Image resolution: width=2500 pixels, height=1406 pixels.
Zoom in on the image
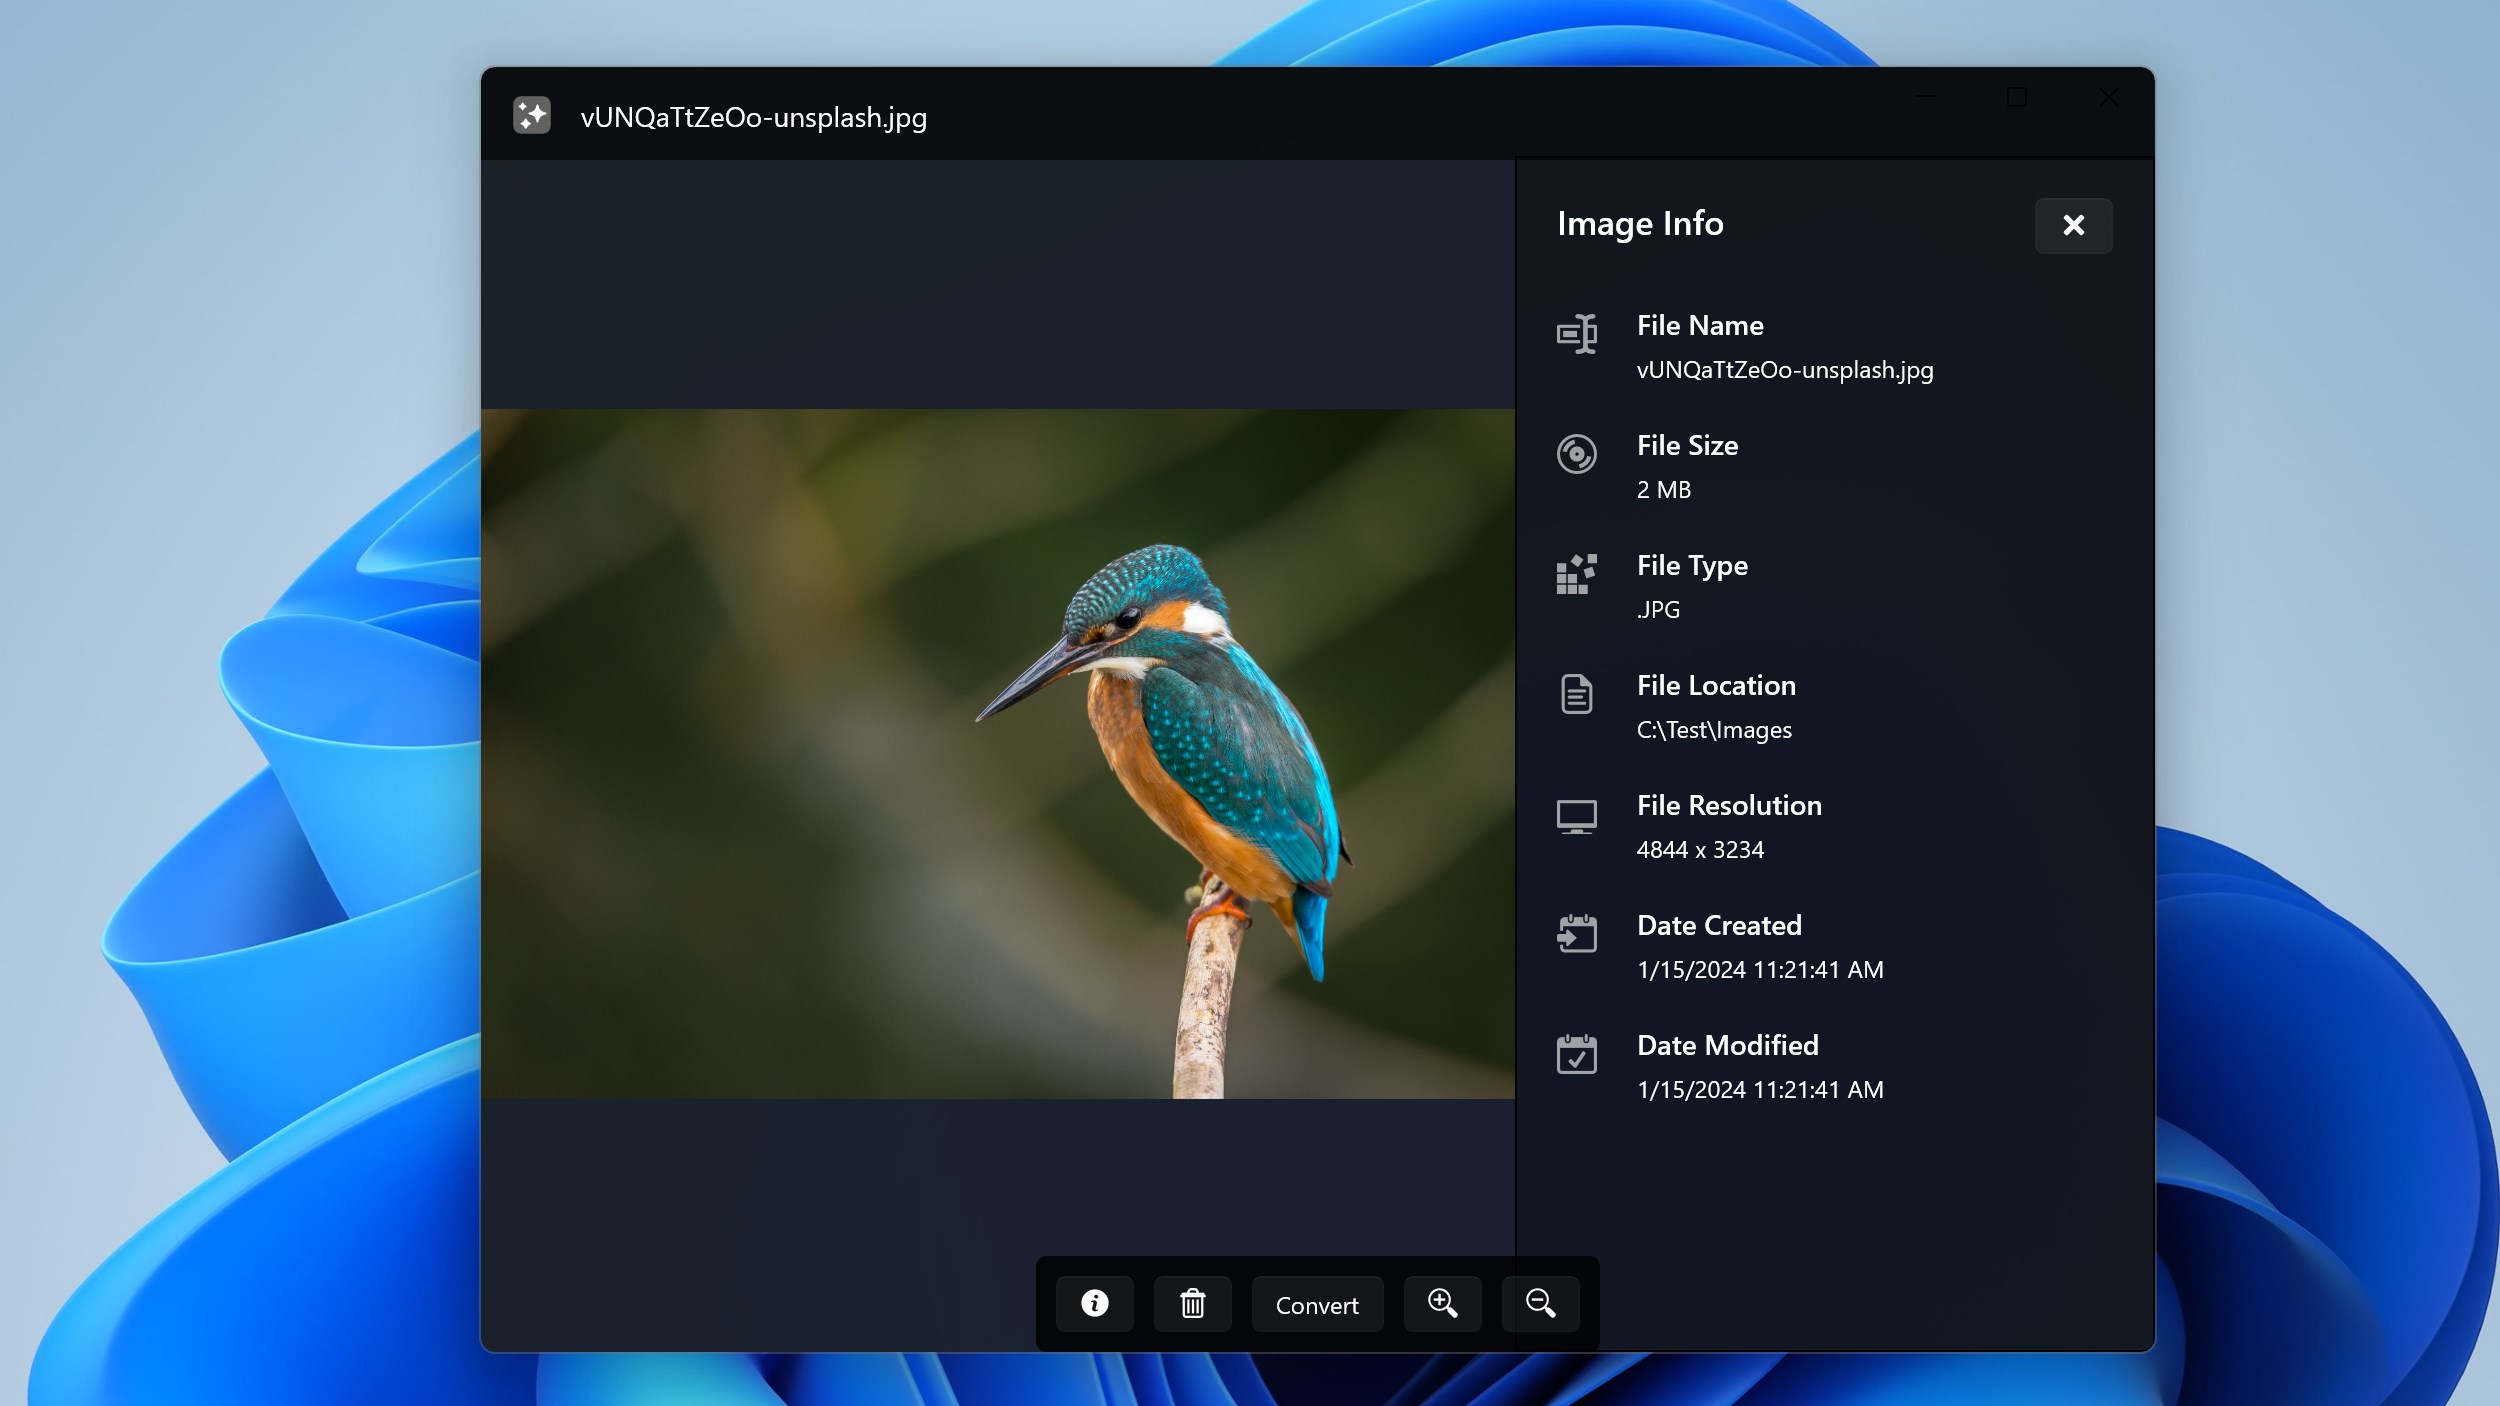pos(1442,1303)
